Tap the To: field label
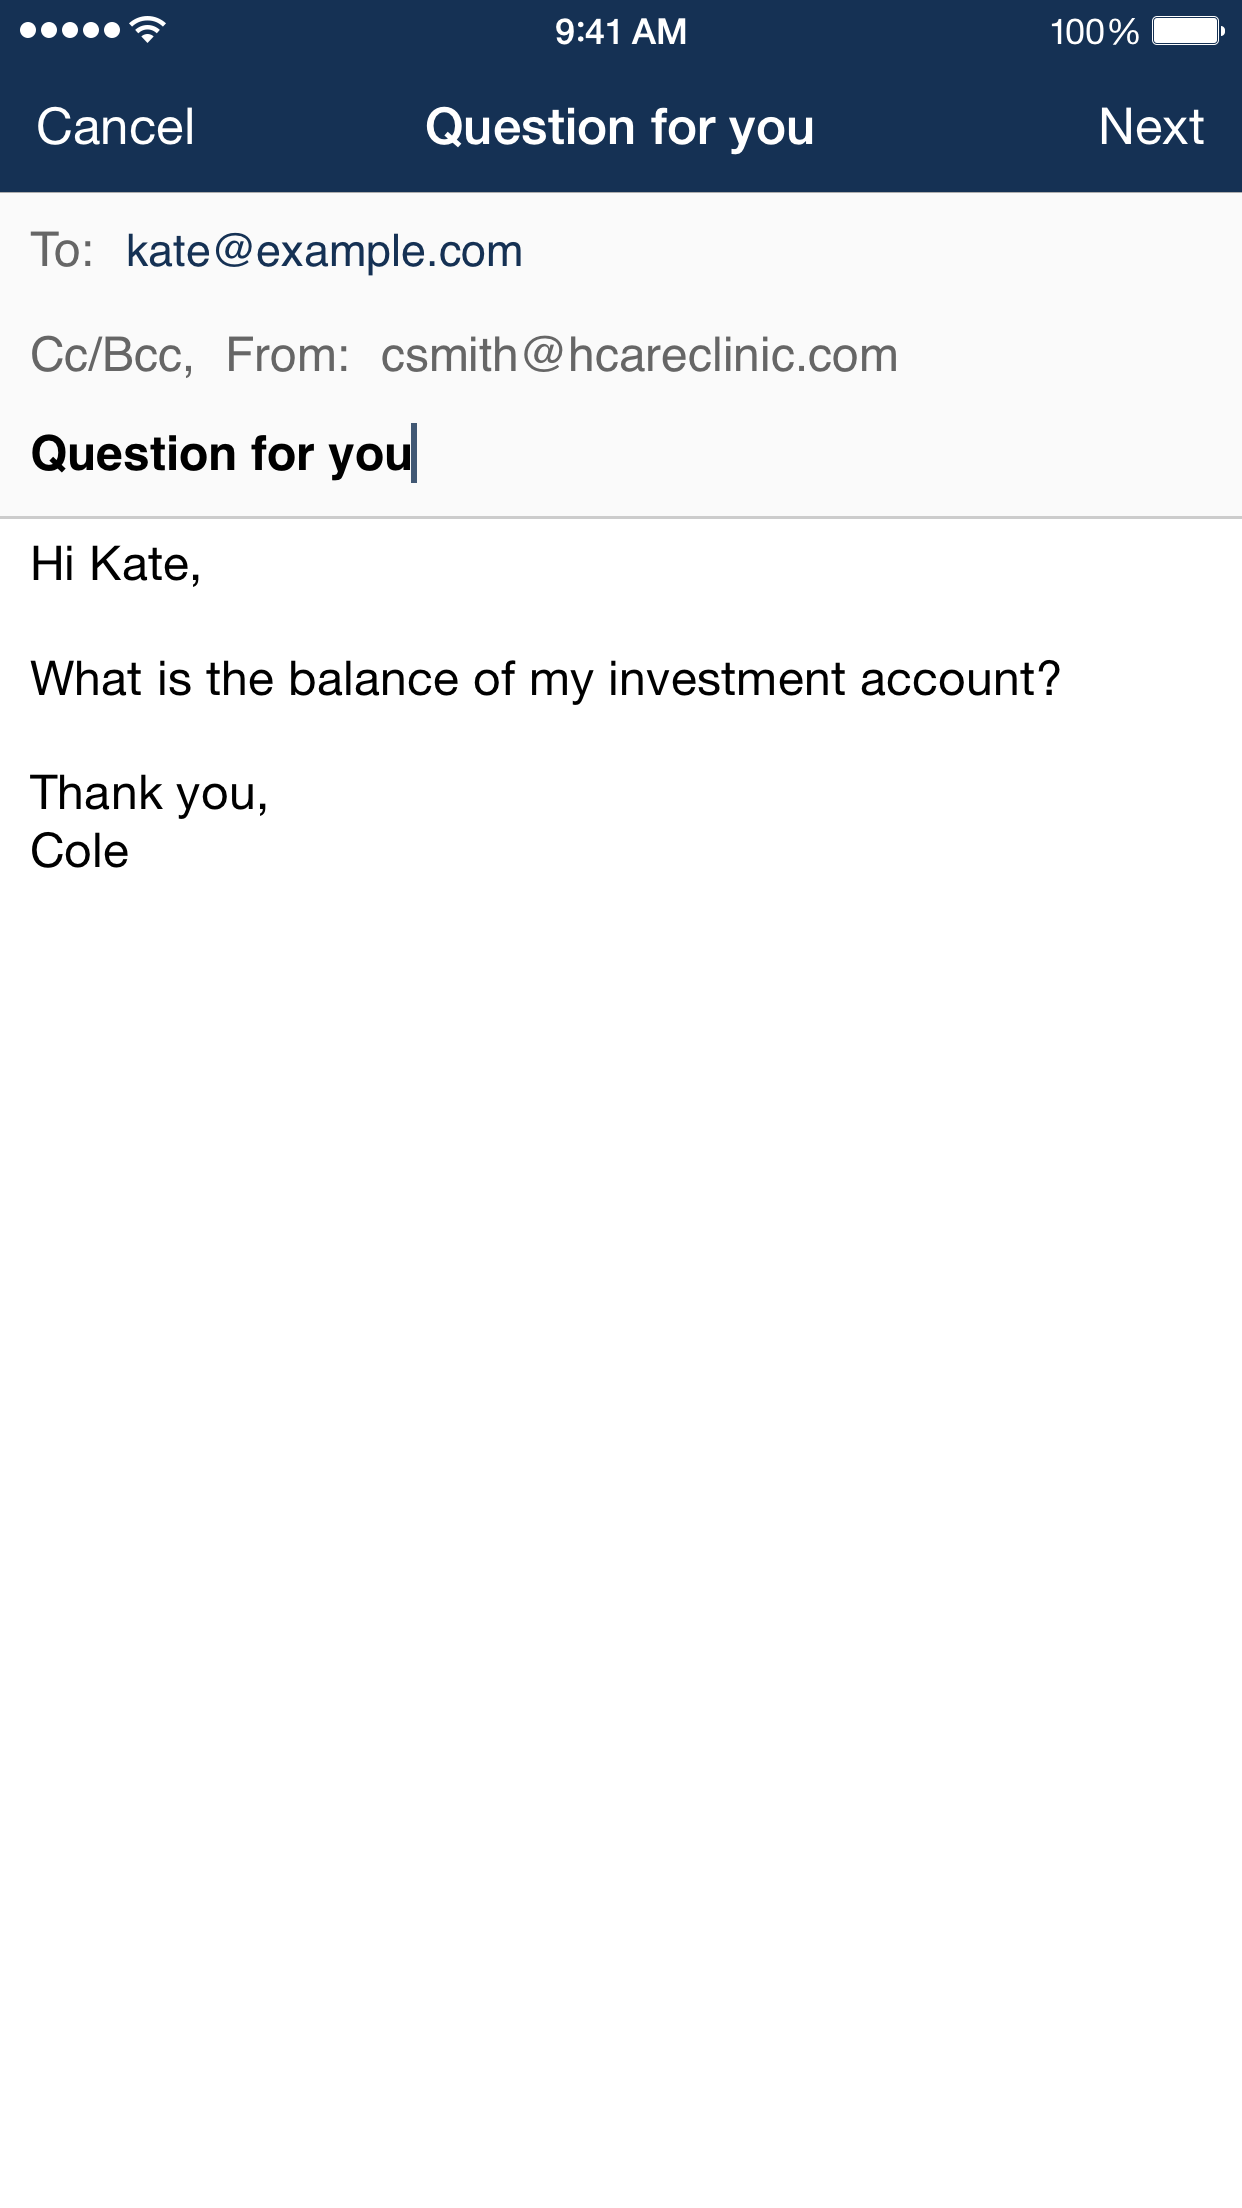1242x2208 pixels. 62,250
